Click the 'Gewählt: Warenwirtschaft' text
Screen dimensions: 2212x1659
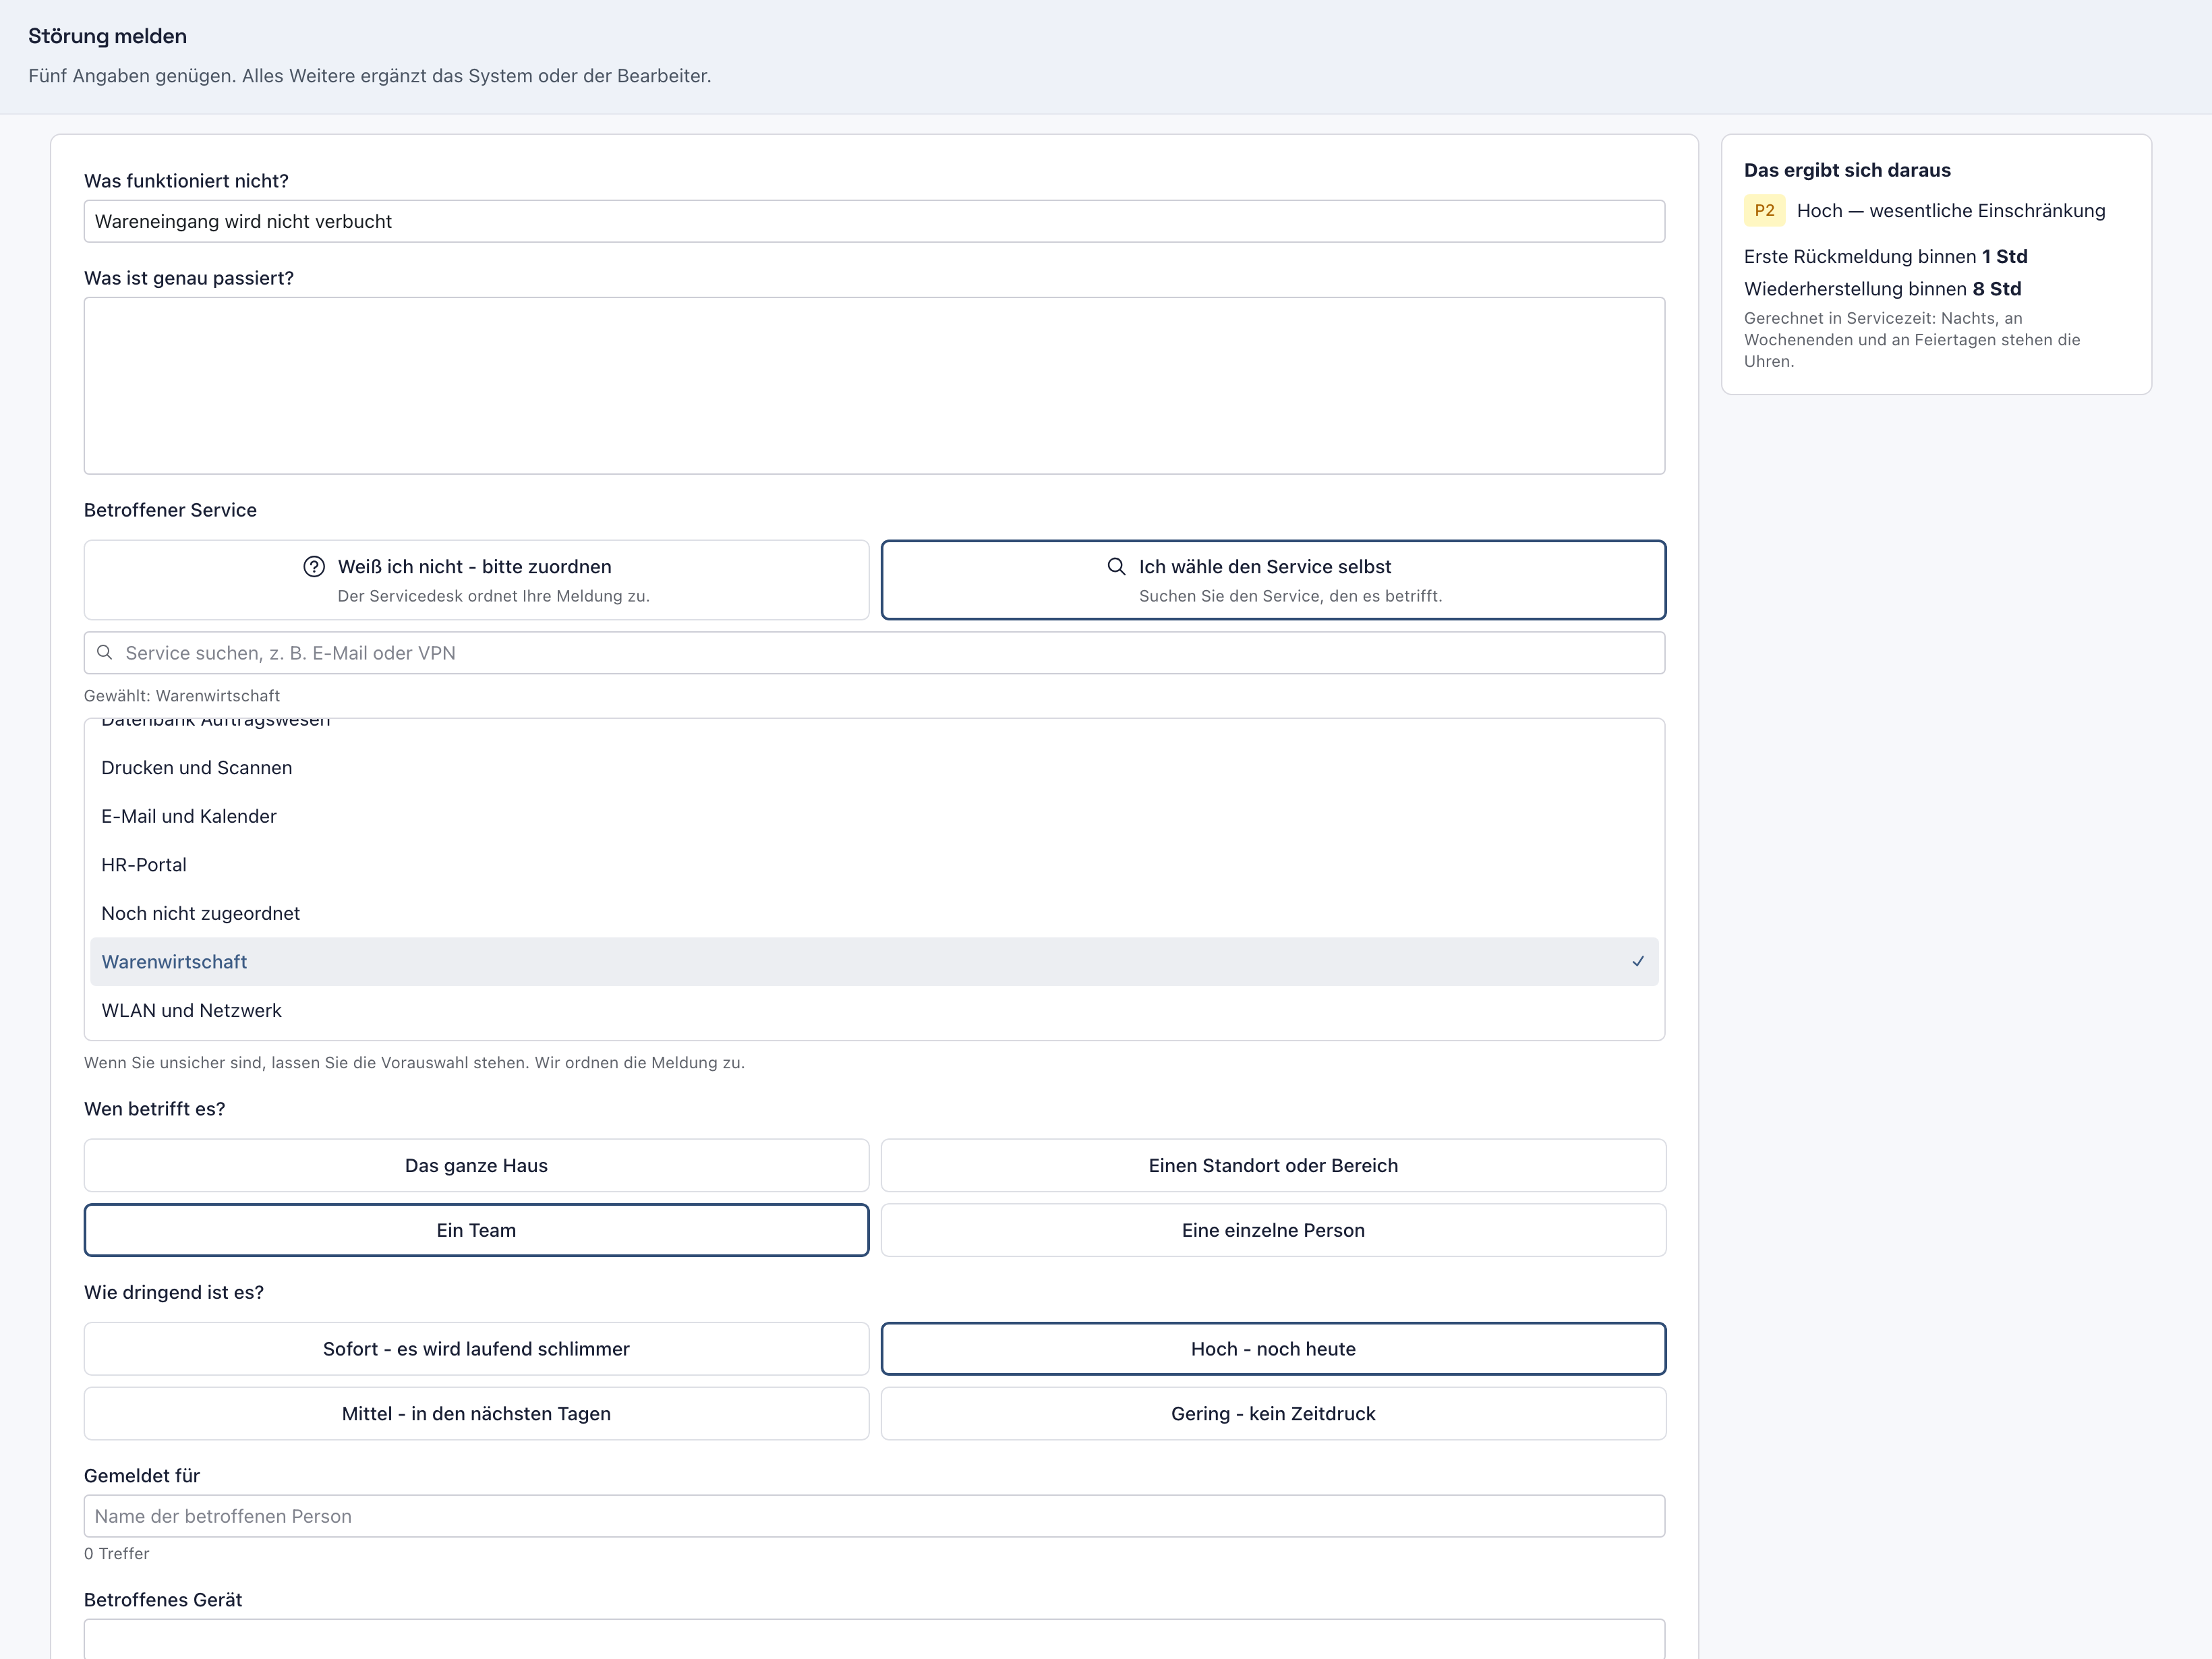[182, 696]
